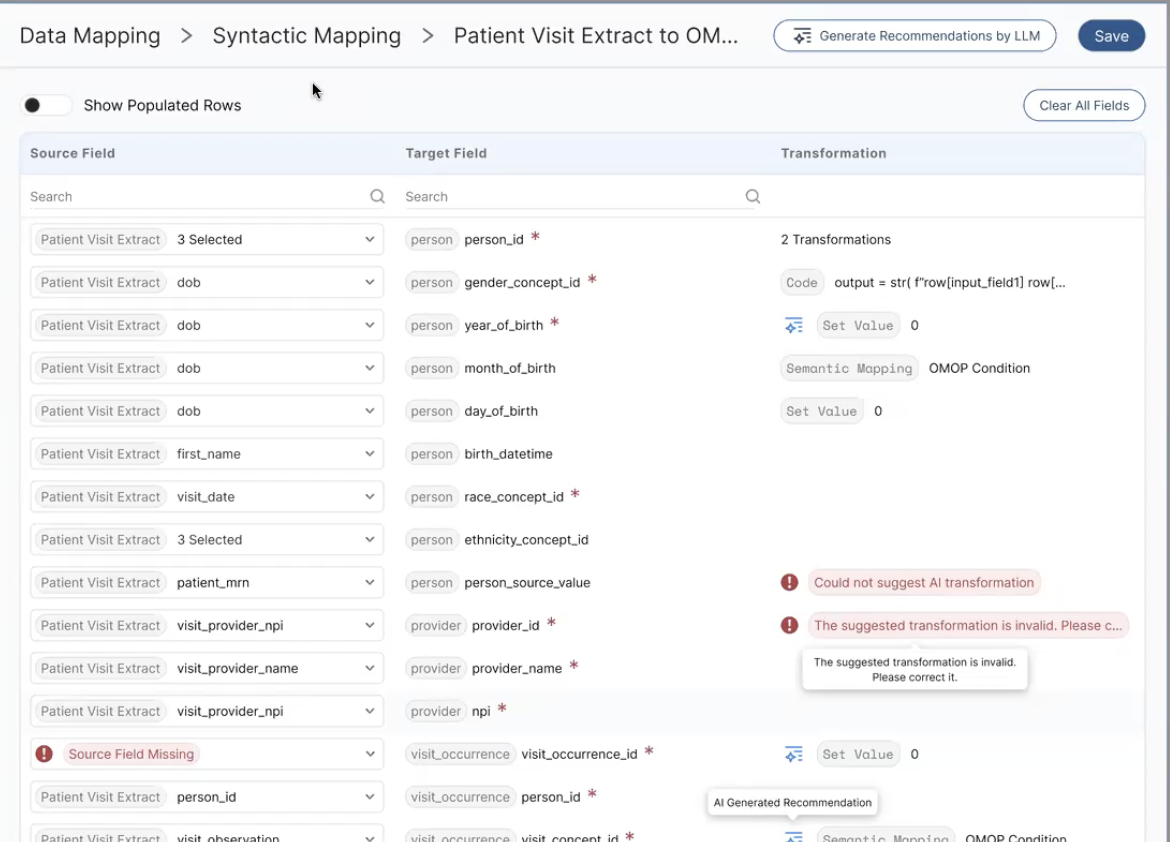Click the Source Field search magnifier icon

378,196
